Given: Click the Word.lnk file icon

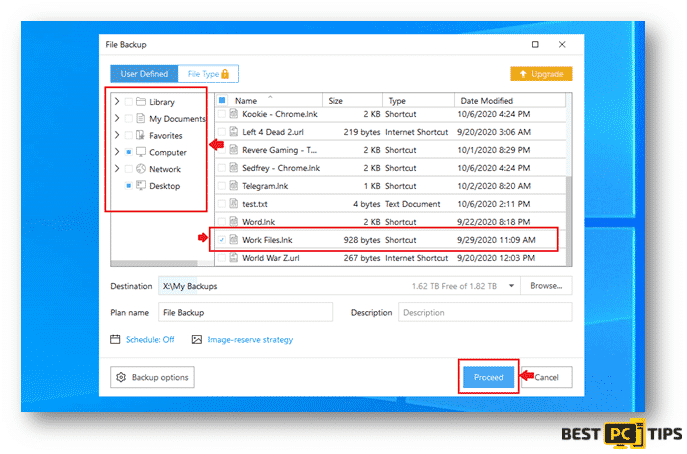Looking at the screenshot, I should click(234, 222).
